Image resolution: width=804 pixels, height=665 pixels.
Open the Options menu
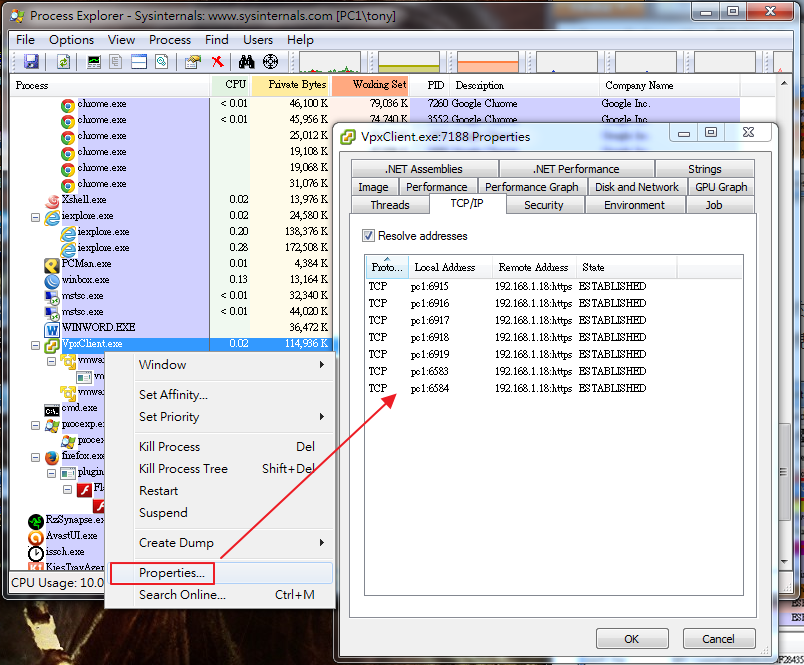71,39
